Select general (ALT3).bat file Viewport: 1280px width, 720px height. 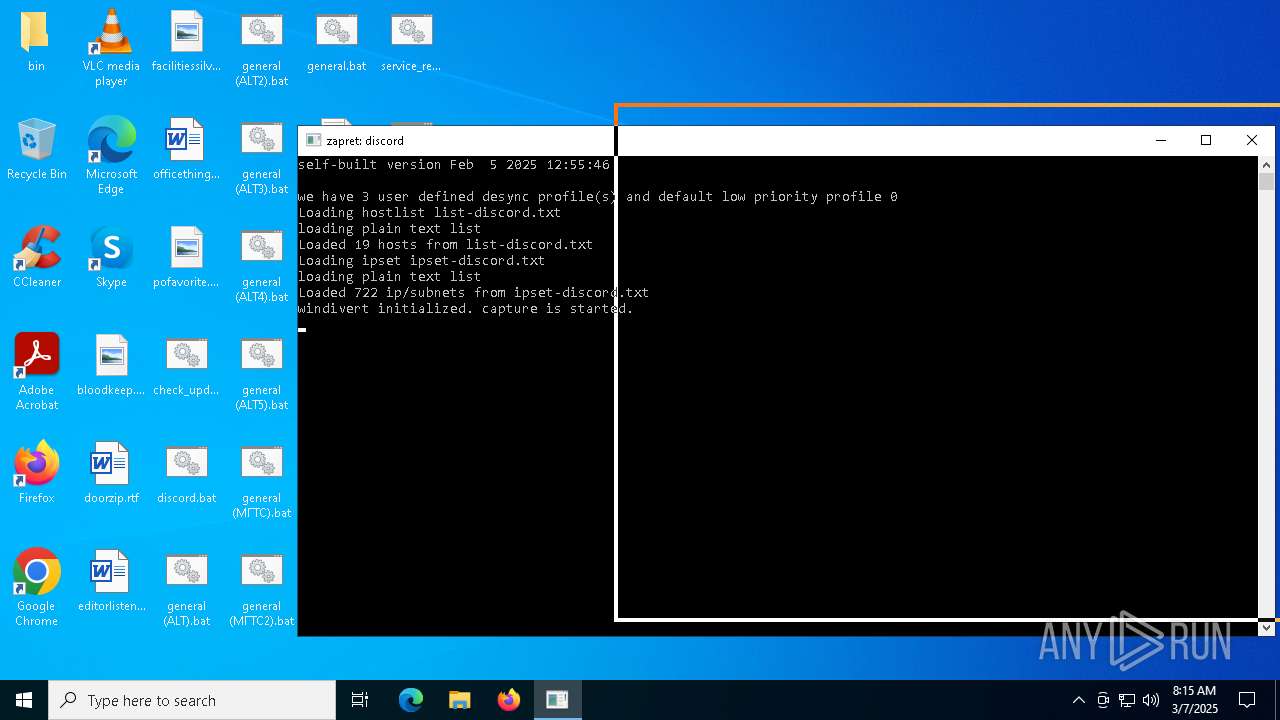tap(261, 155)
